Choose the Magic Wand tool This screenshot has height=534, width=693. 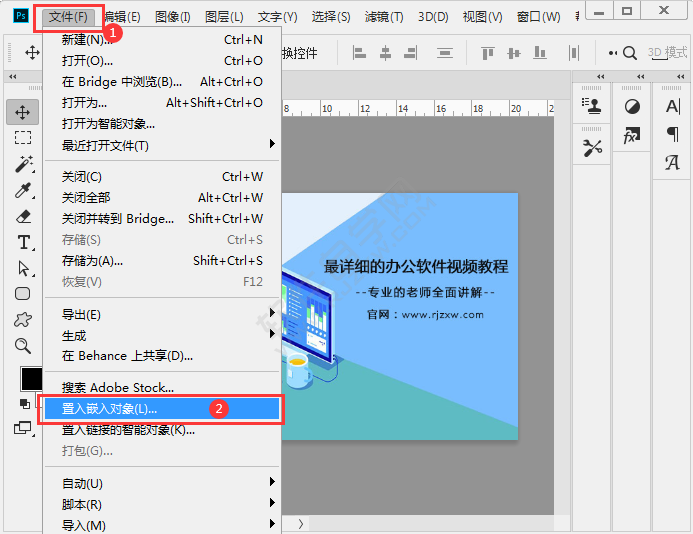(22, 163)
